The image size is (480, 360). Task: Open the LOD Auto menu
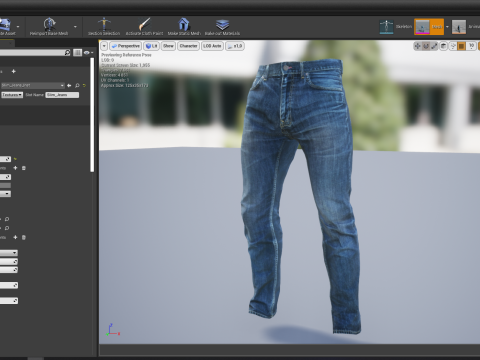(x=212, y=46)
